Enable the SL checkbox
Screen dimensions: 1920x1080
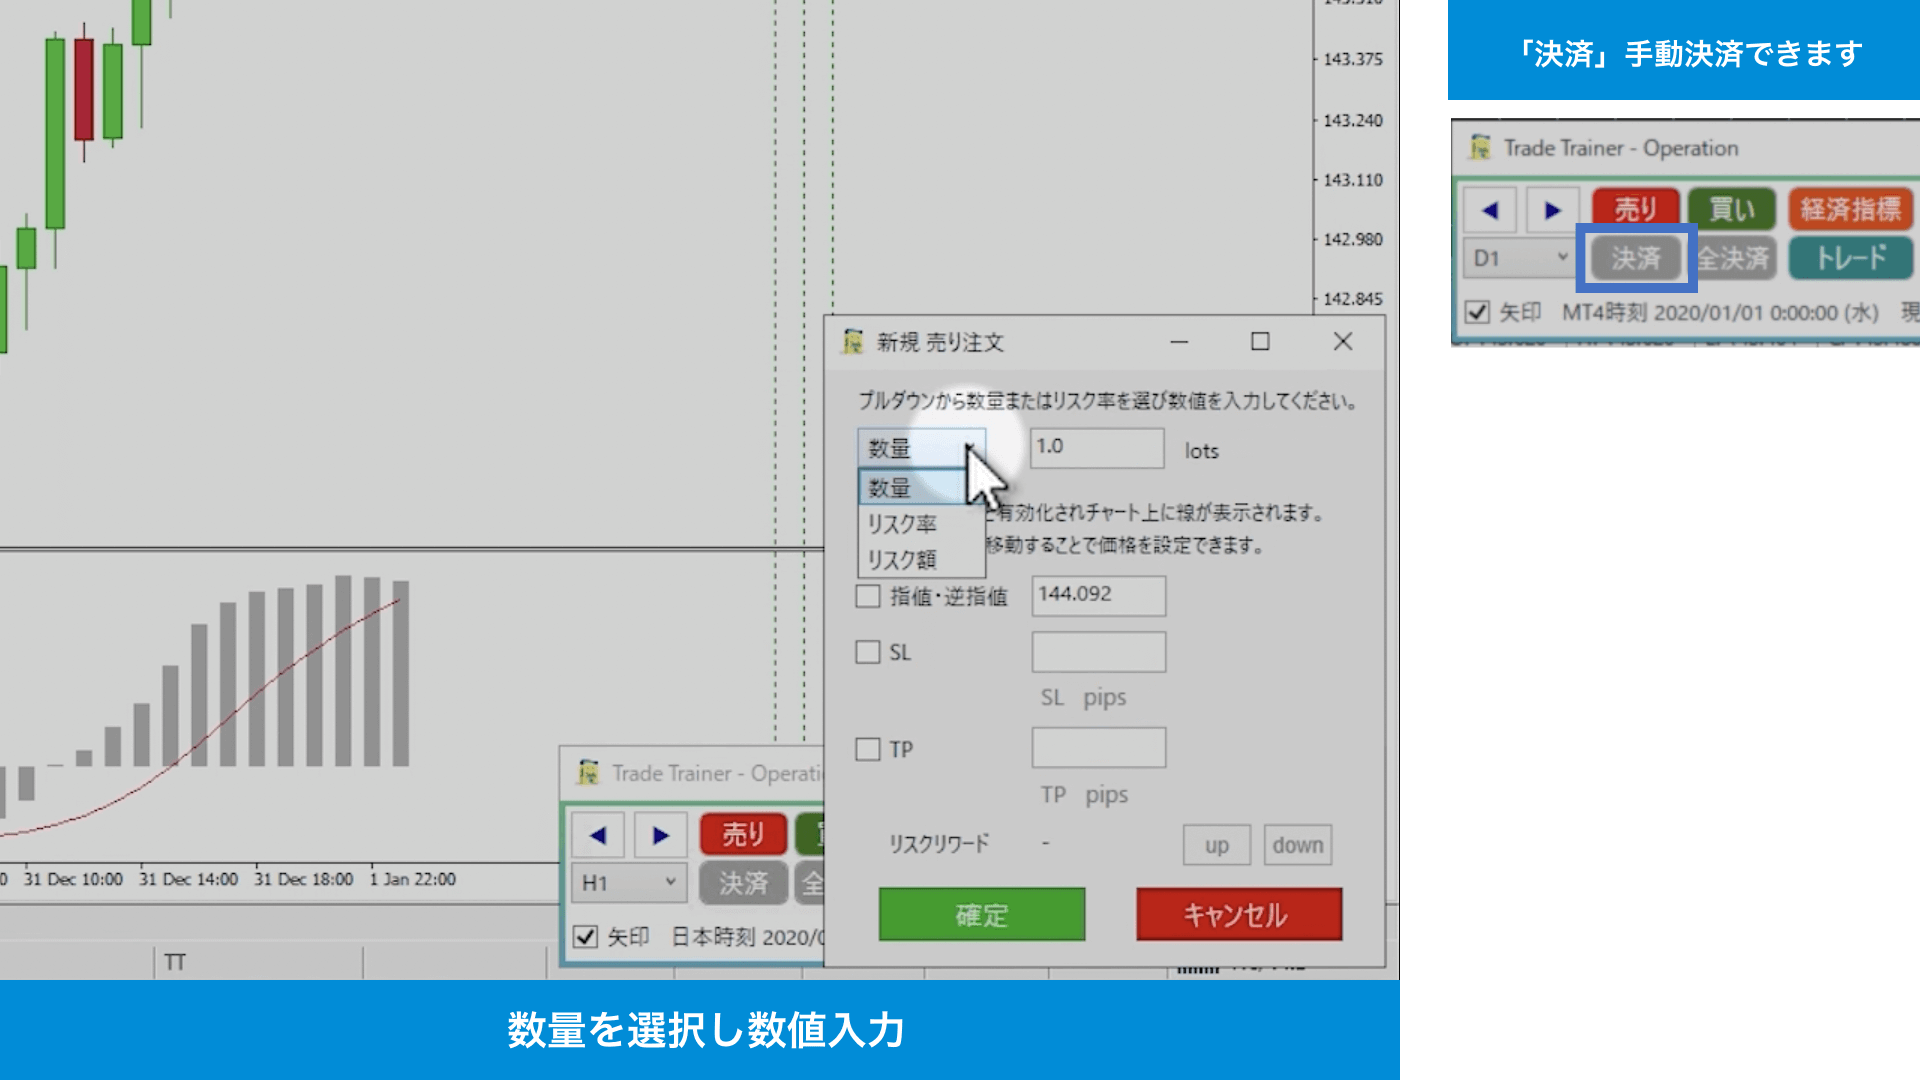pos(866,651)
